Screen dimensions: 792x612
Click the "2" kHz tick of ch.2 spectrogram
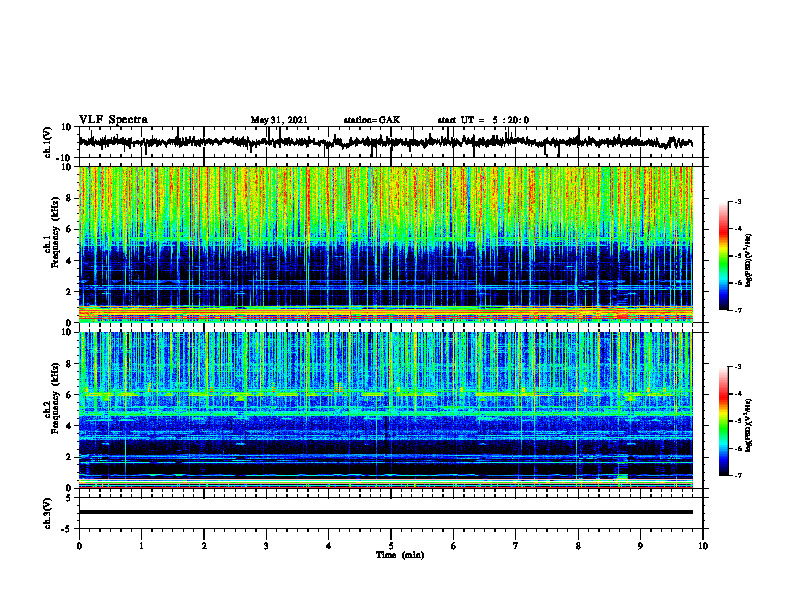[70, 457]
